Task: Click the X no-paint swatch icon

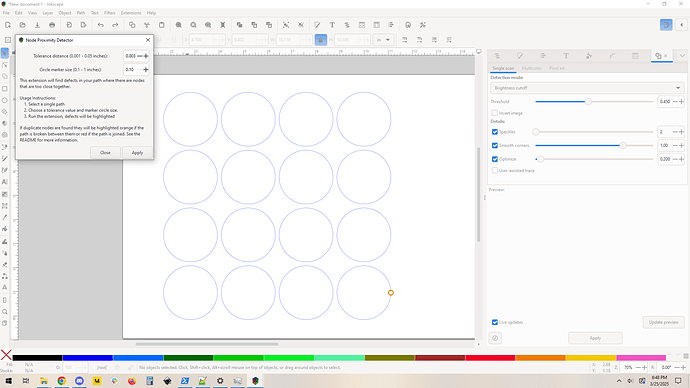Action: pos(6,355)
